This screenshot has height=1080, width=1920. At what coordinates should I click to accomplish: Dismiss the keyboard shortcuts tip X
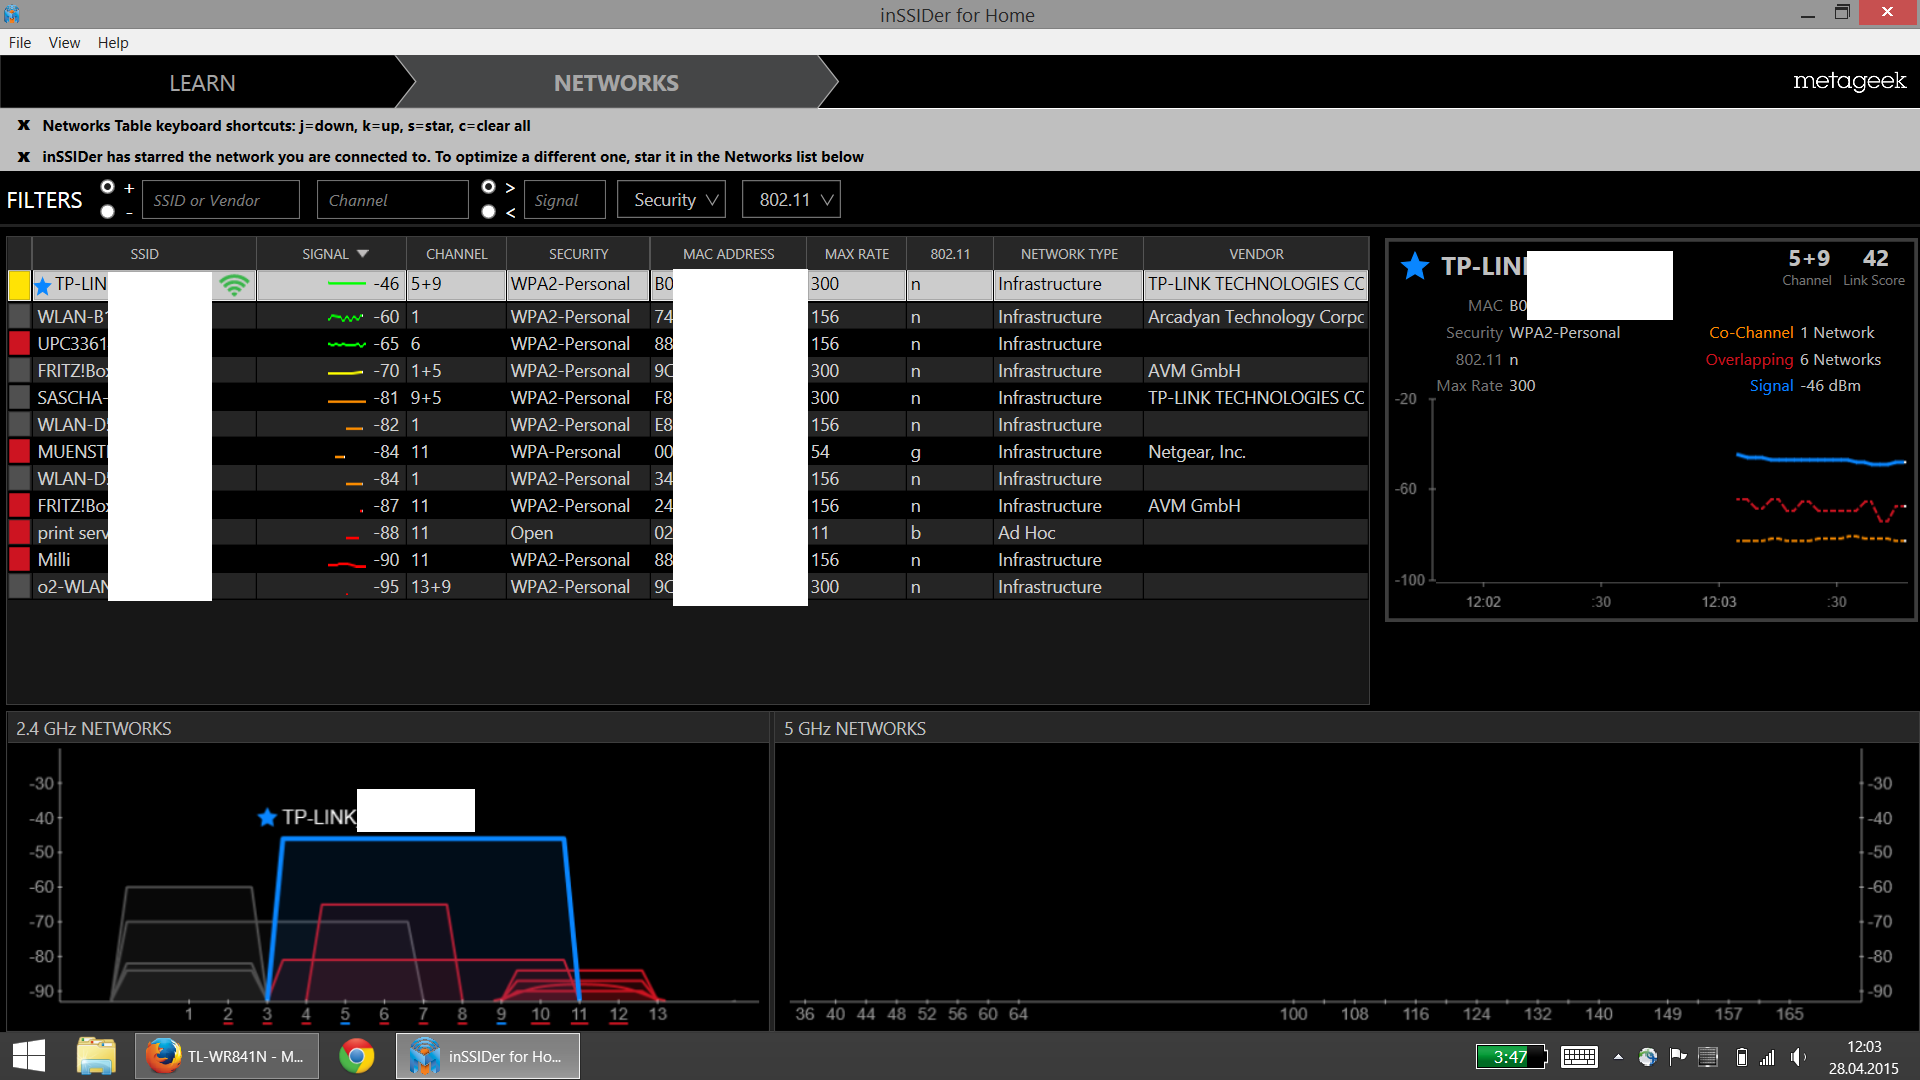[x=24, y=126]
